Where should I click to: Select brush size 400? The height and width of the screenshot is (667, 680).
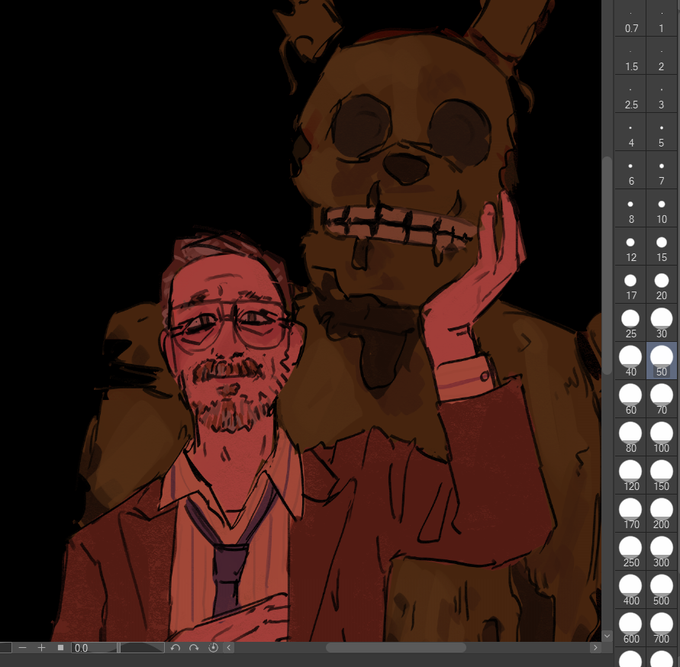point(631,590)
